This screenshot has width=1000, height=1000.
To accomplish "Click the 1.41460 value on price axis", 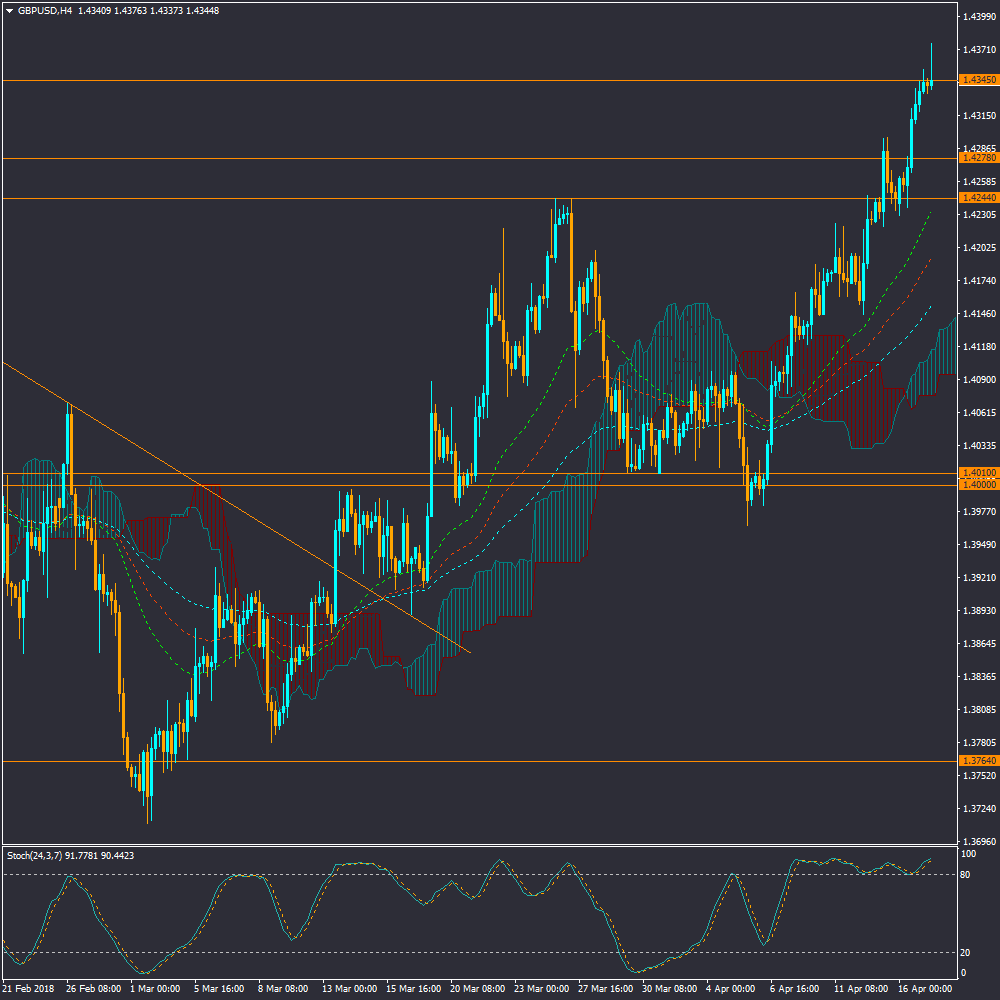I will (977, 314).
